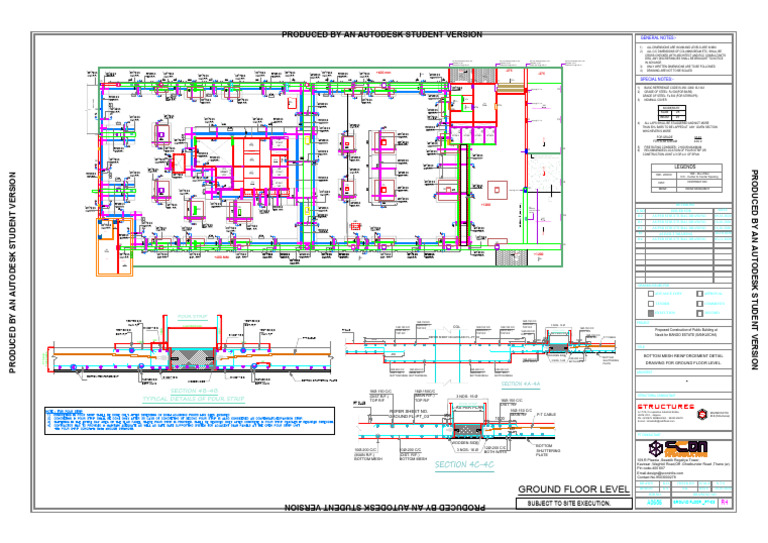Click the GROUND FLOOR LEVEL title
Viewport: 768px width, 543px height.
tap(574, 489)
